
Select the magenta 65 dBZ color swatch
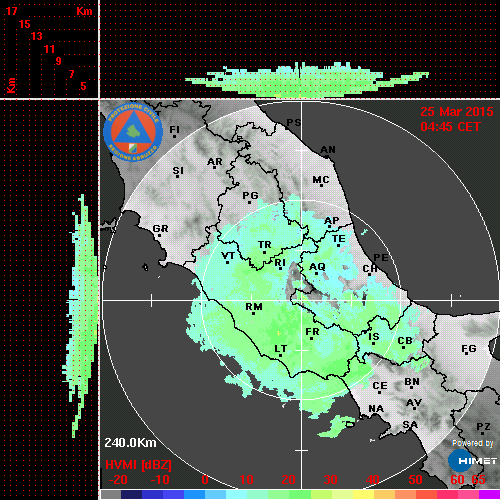tap(489, 494)
